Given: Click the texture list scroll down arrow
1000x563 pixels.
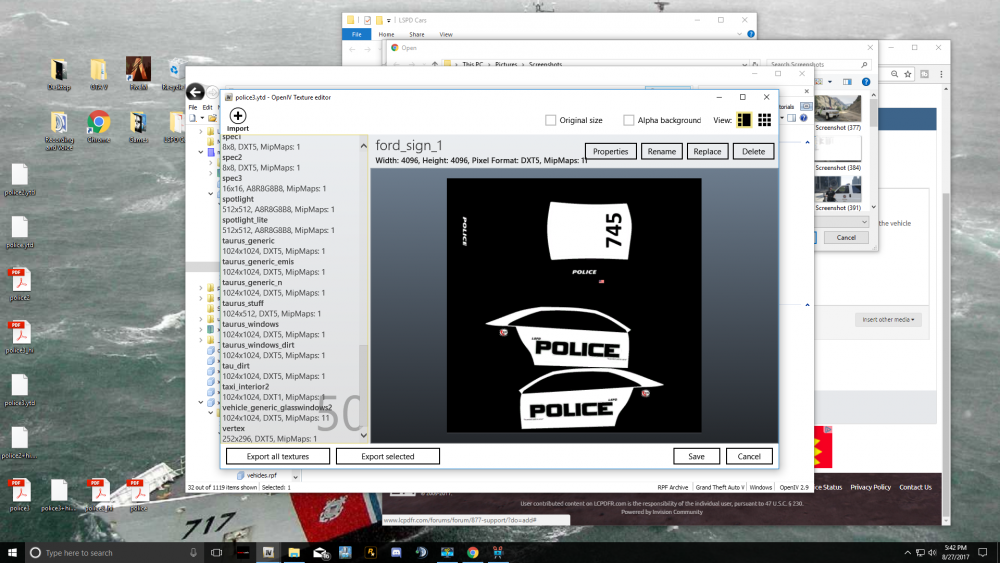Looking at the screenshot, I should pos(364,435).
